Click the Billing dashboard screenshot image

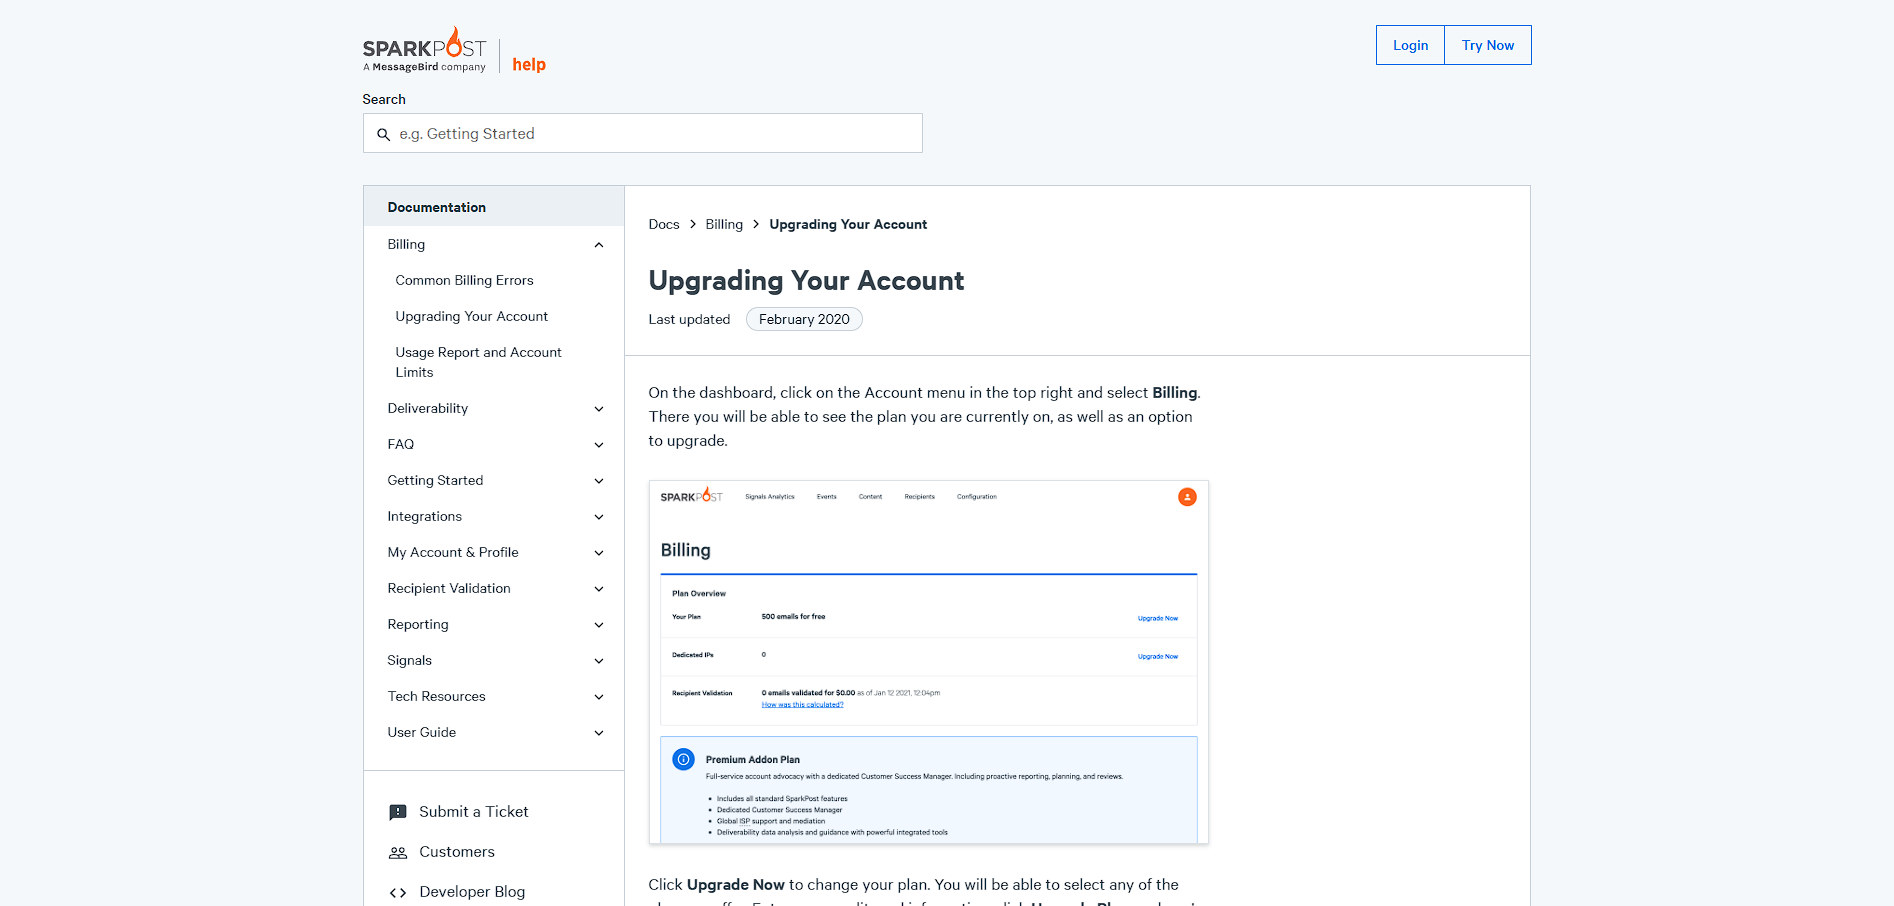click(928, 662)
